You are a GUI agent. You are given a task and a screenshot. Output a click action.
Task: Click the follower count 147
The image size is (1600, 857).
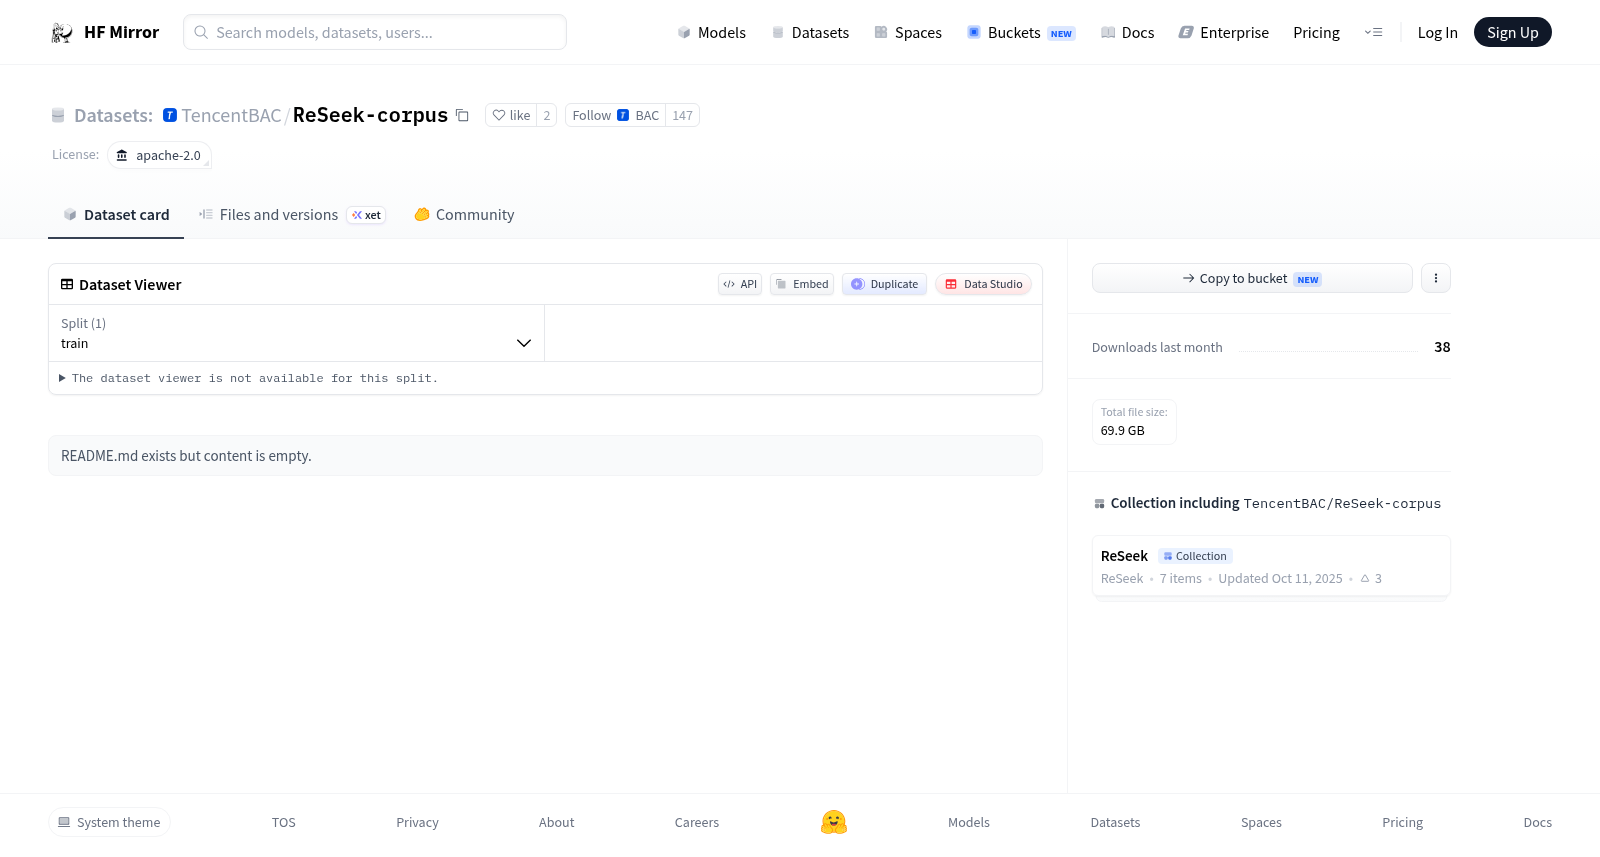pos(683,115)
